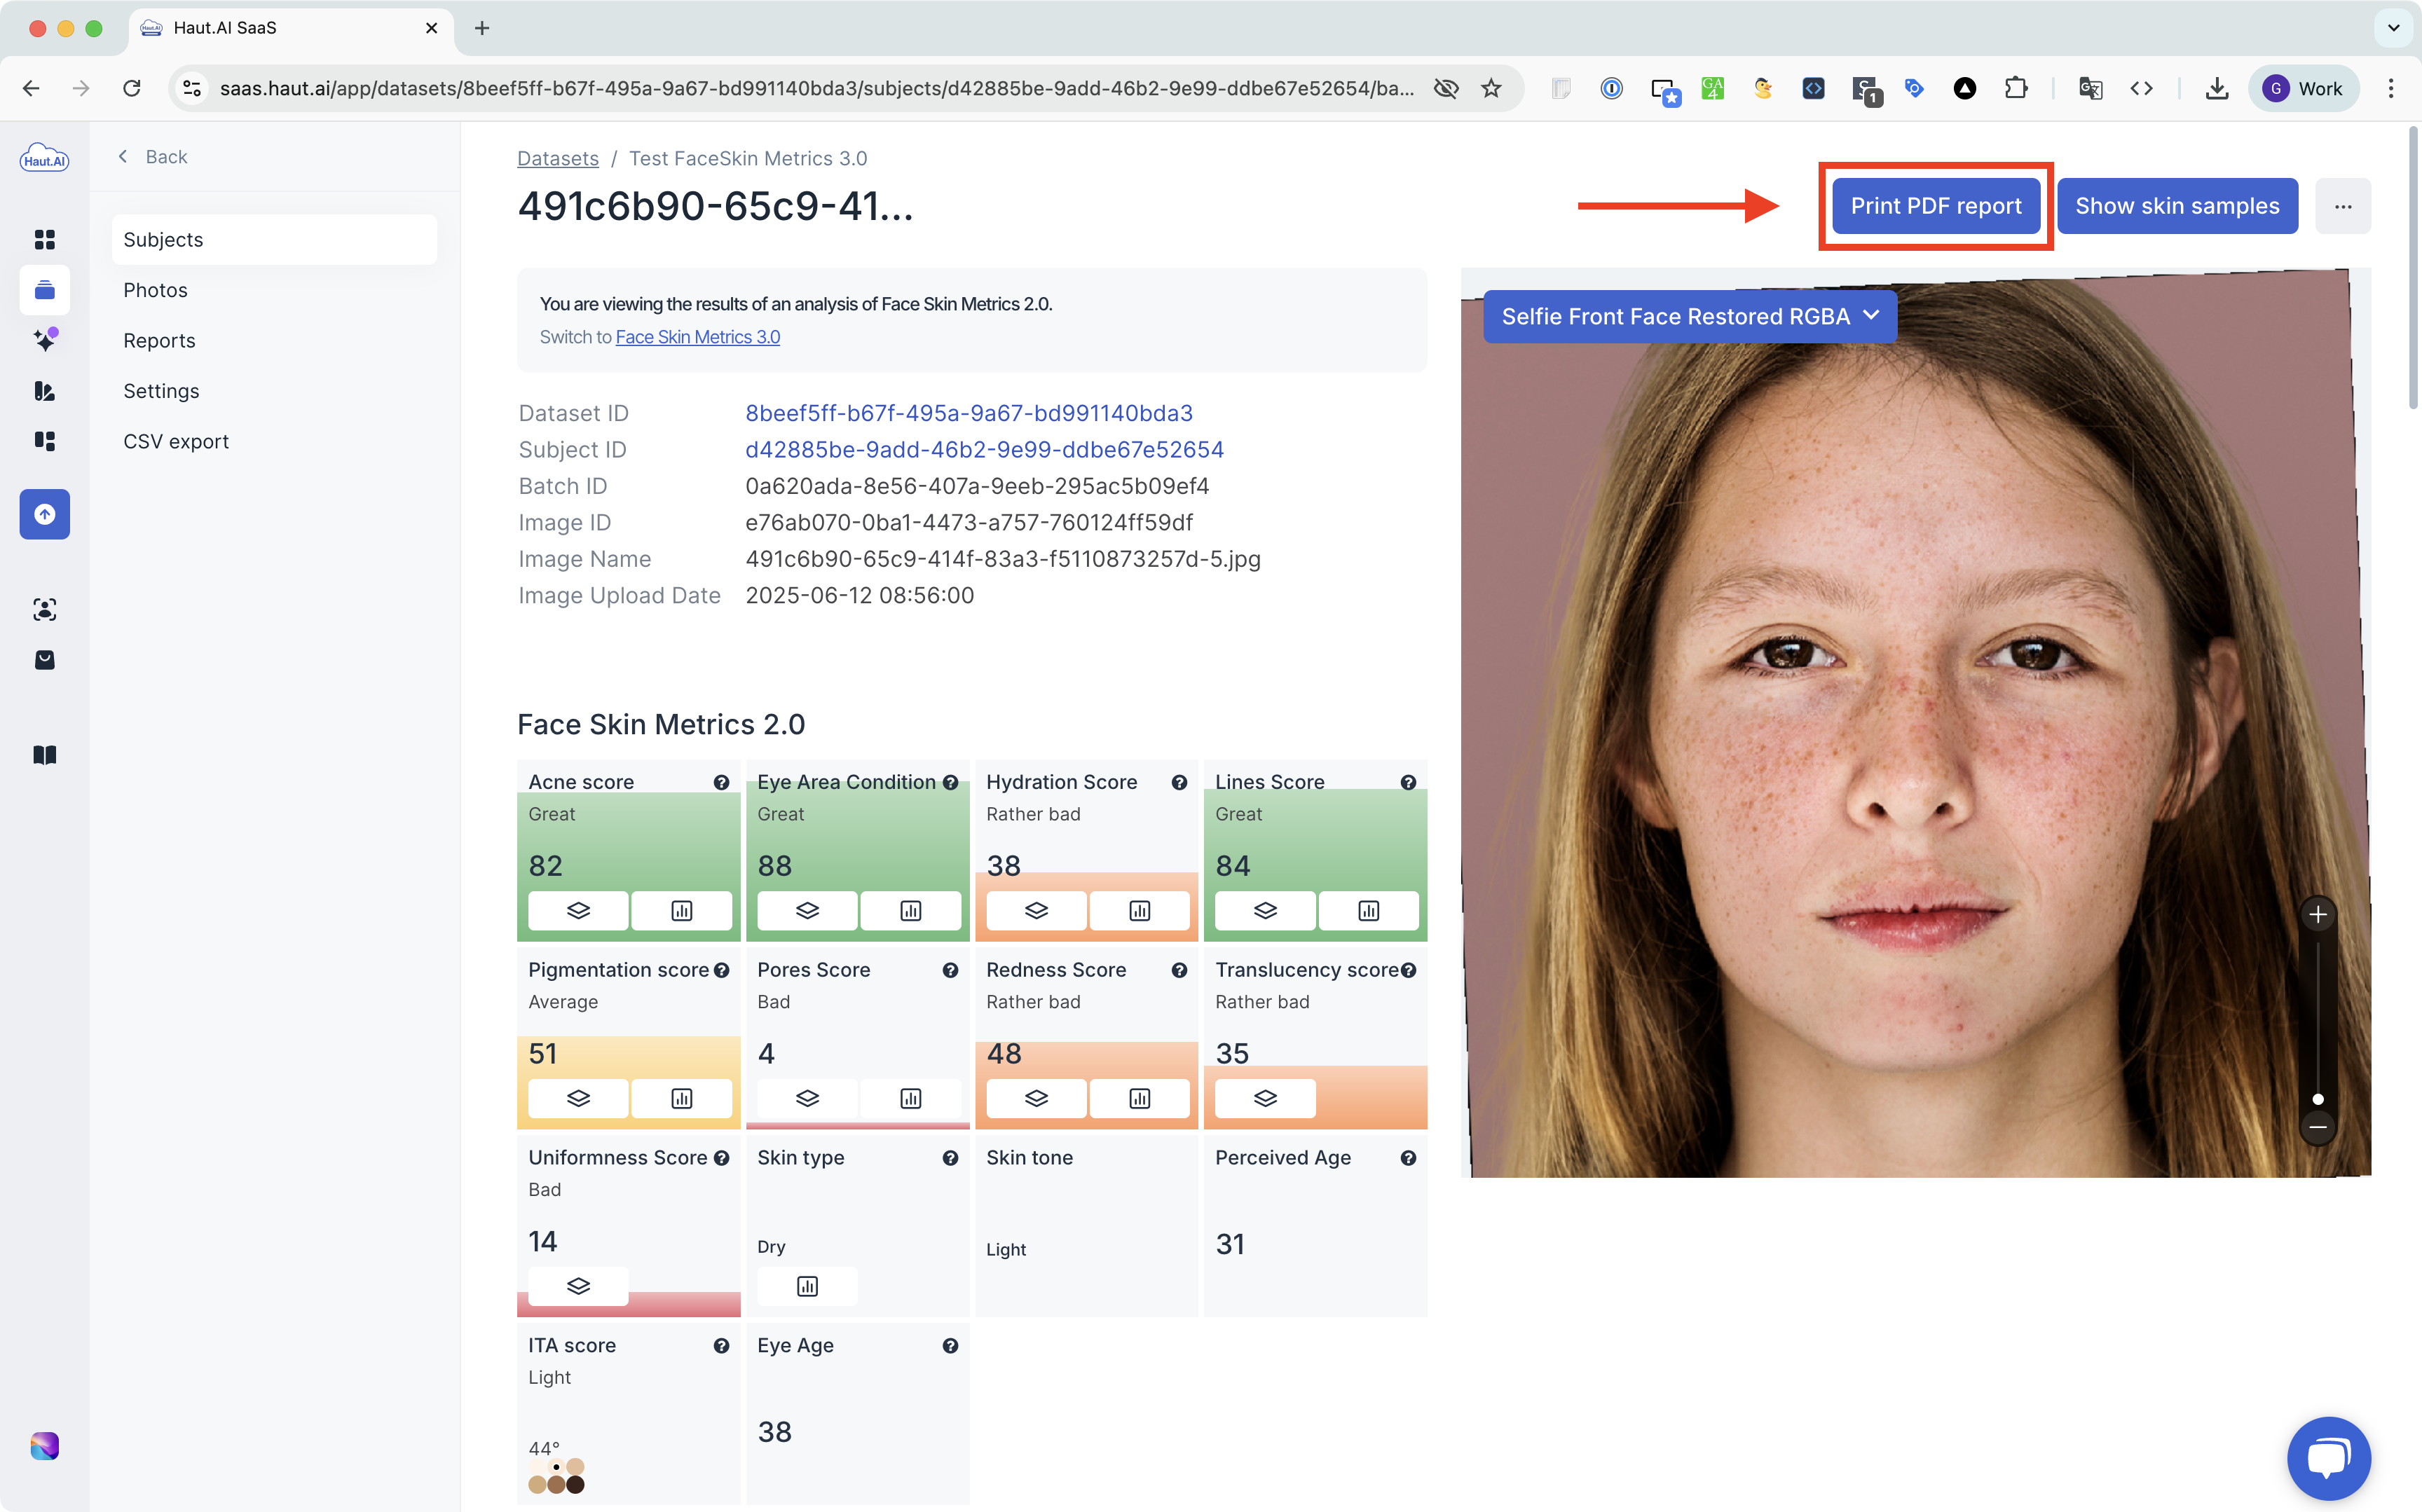2422x1512 pixels.
Task: Click the upload icon in left sidebar
Action: tap(45, 514)
